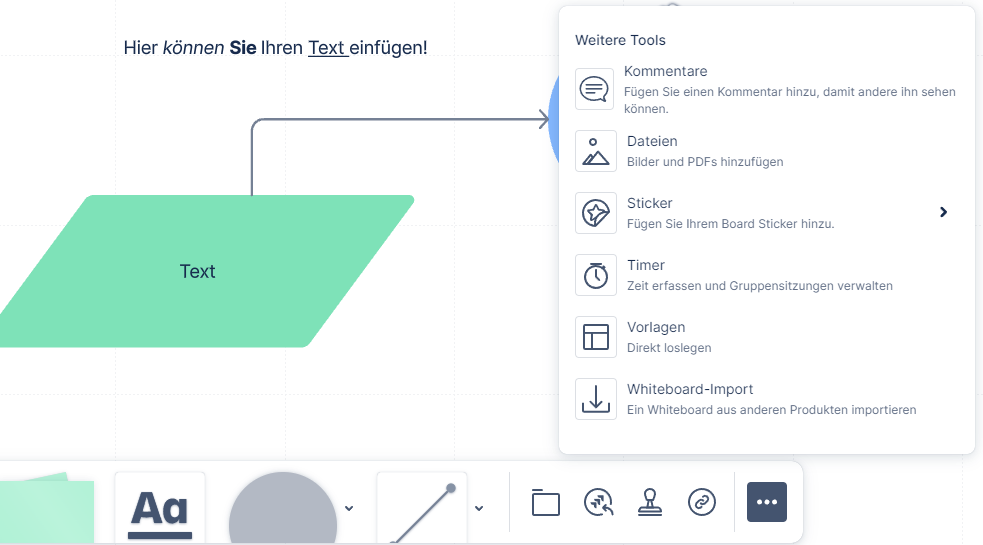Choose Kommentare menu entry

766,89
